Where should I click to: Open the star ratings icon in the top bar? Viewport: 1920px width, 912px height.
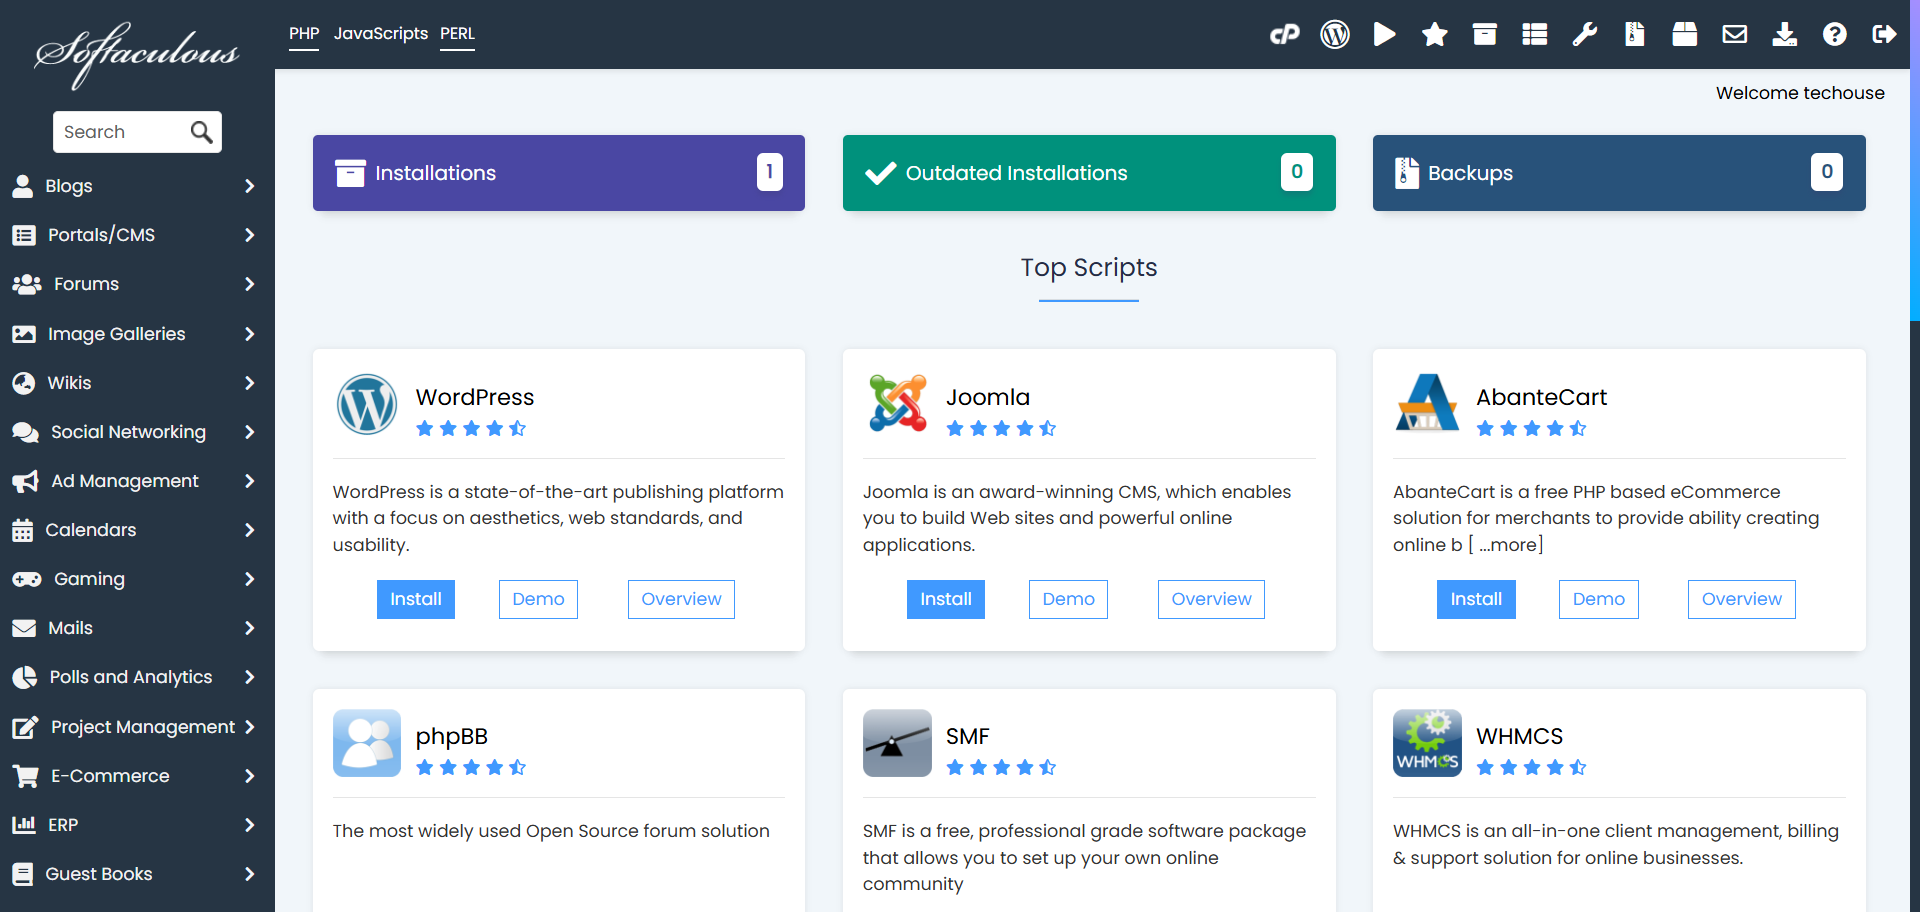click(x=1435, y=35)
